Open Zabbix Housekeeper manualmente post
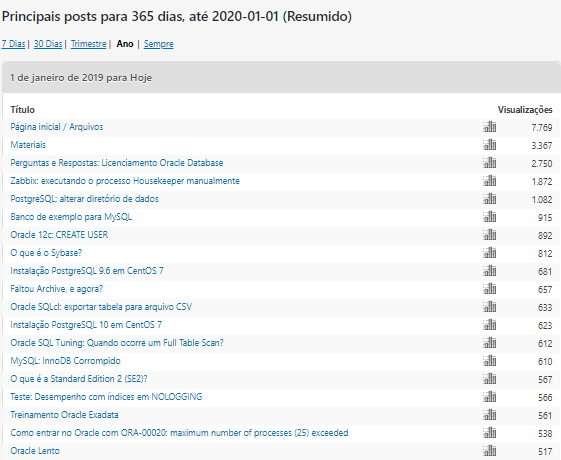This screenshot has height=460, width=561. tap(125, 181)
